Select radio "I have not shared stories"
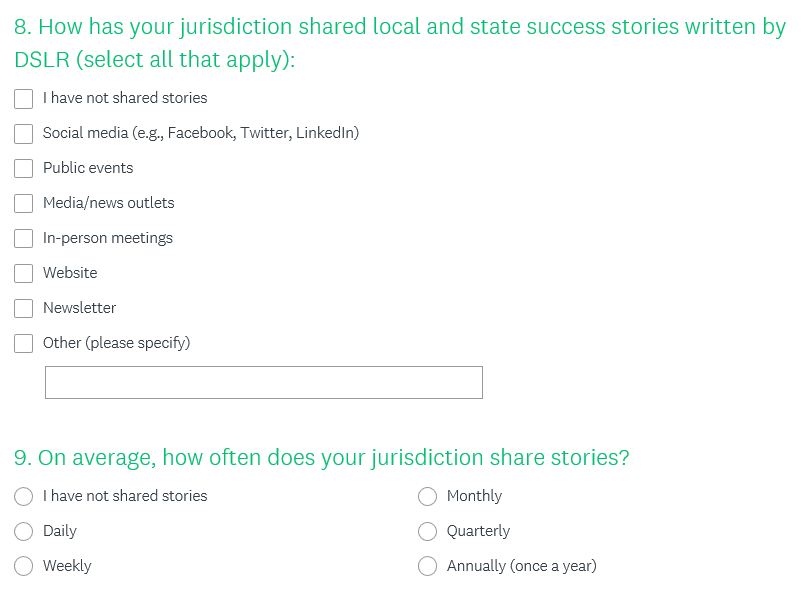Viewport: 801px width, 599px height. click(x=24, y=497)
